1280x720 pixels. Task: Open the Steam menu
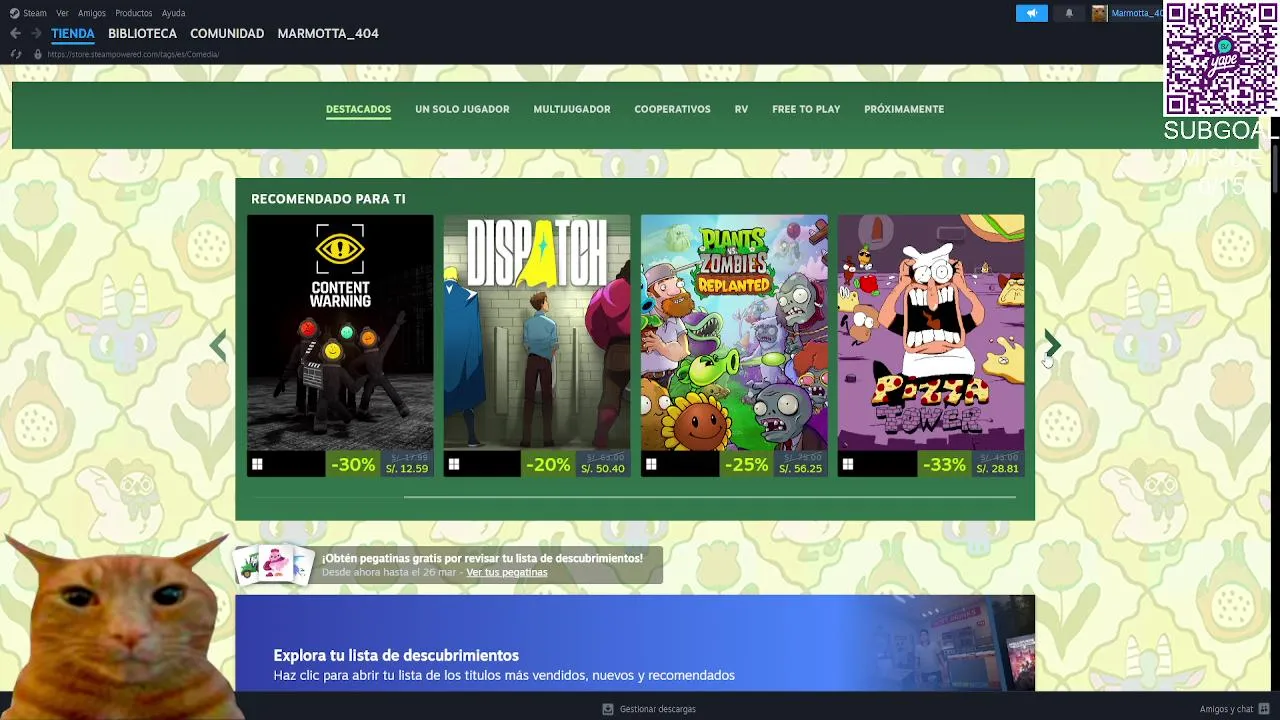(x=35, y=13)
